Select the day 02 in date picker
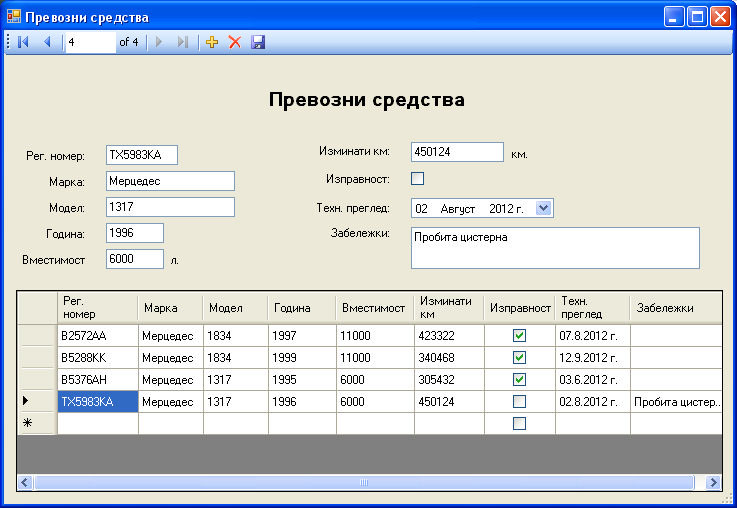 point(421,209)
